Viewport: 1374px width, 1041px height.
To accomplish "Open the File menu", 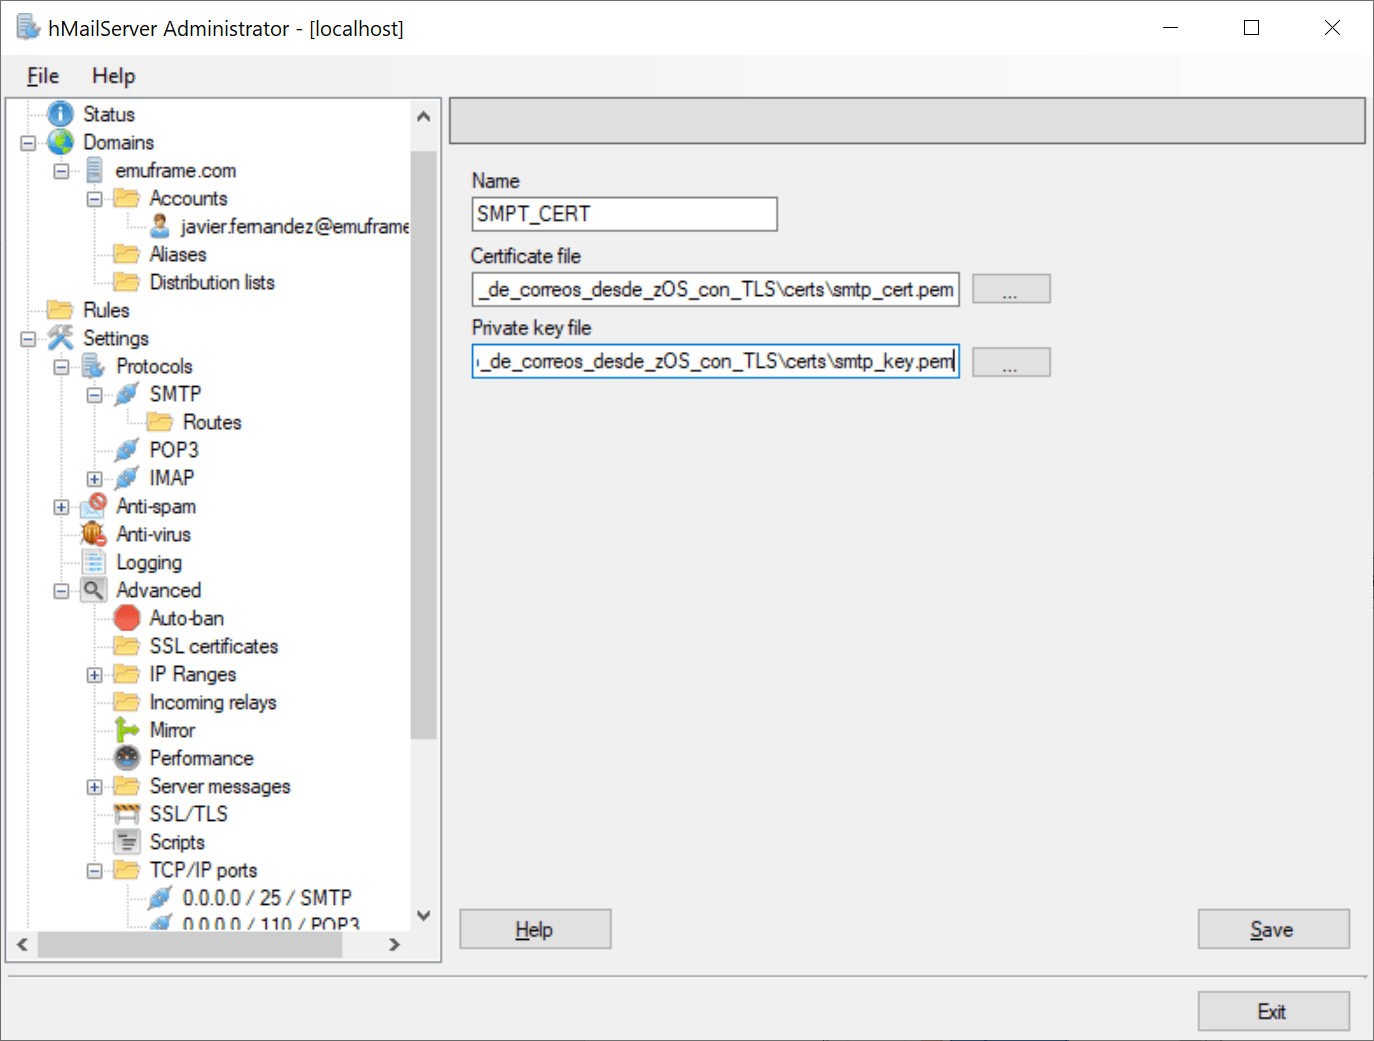I will coord(42,75).
